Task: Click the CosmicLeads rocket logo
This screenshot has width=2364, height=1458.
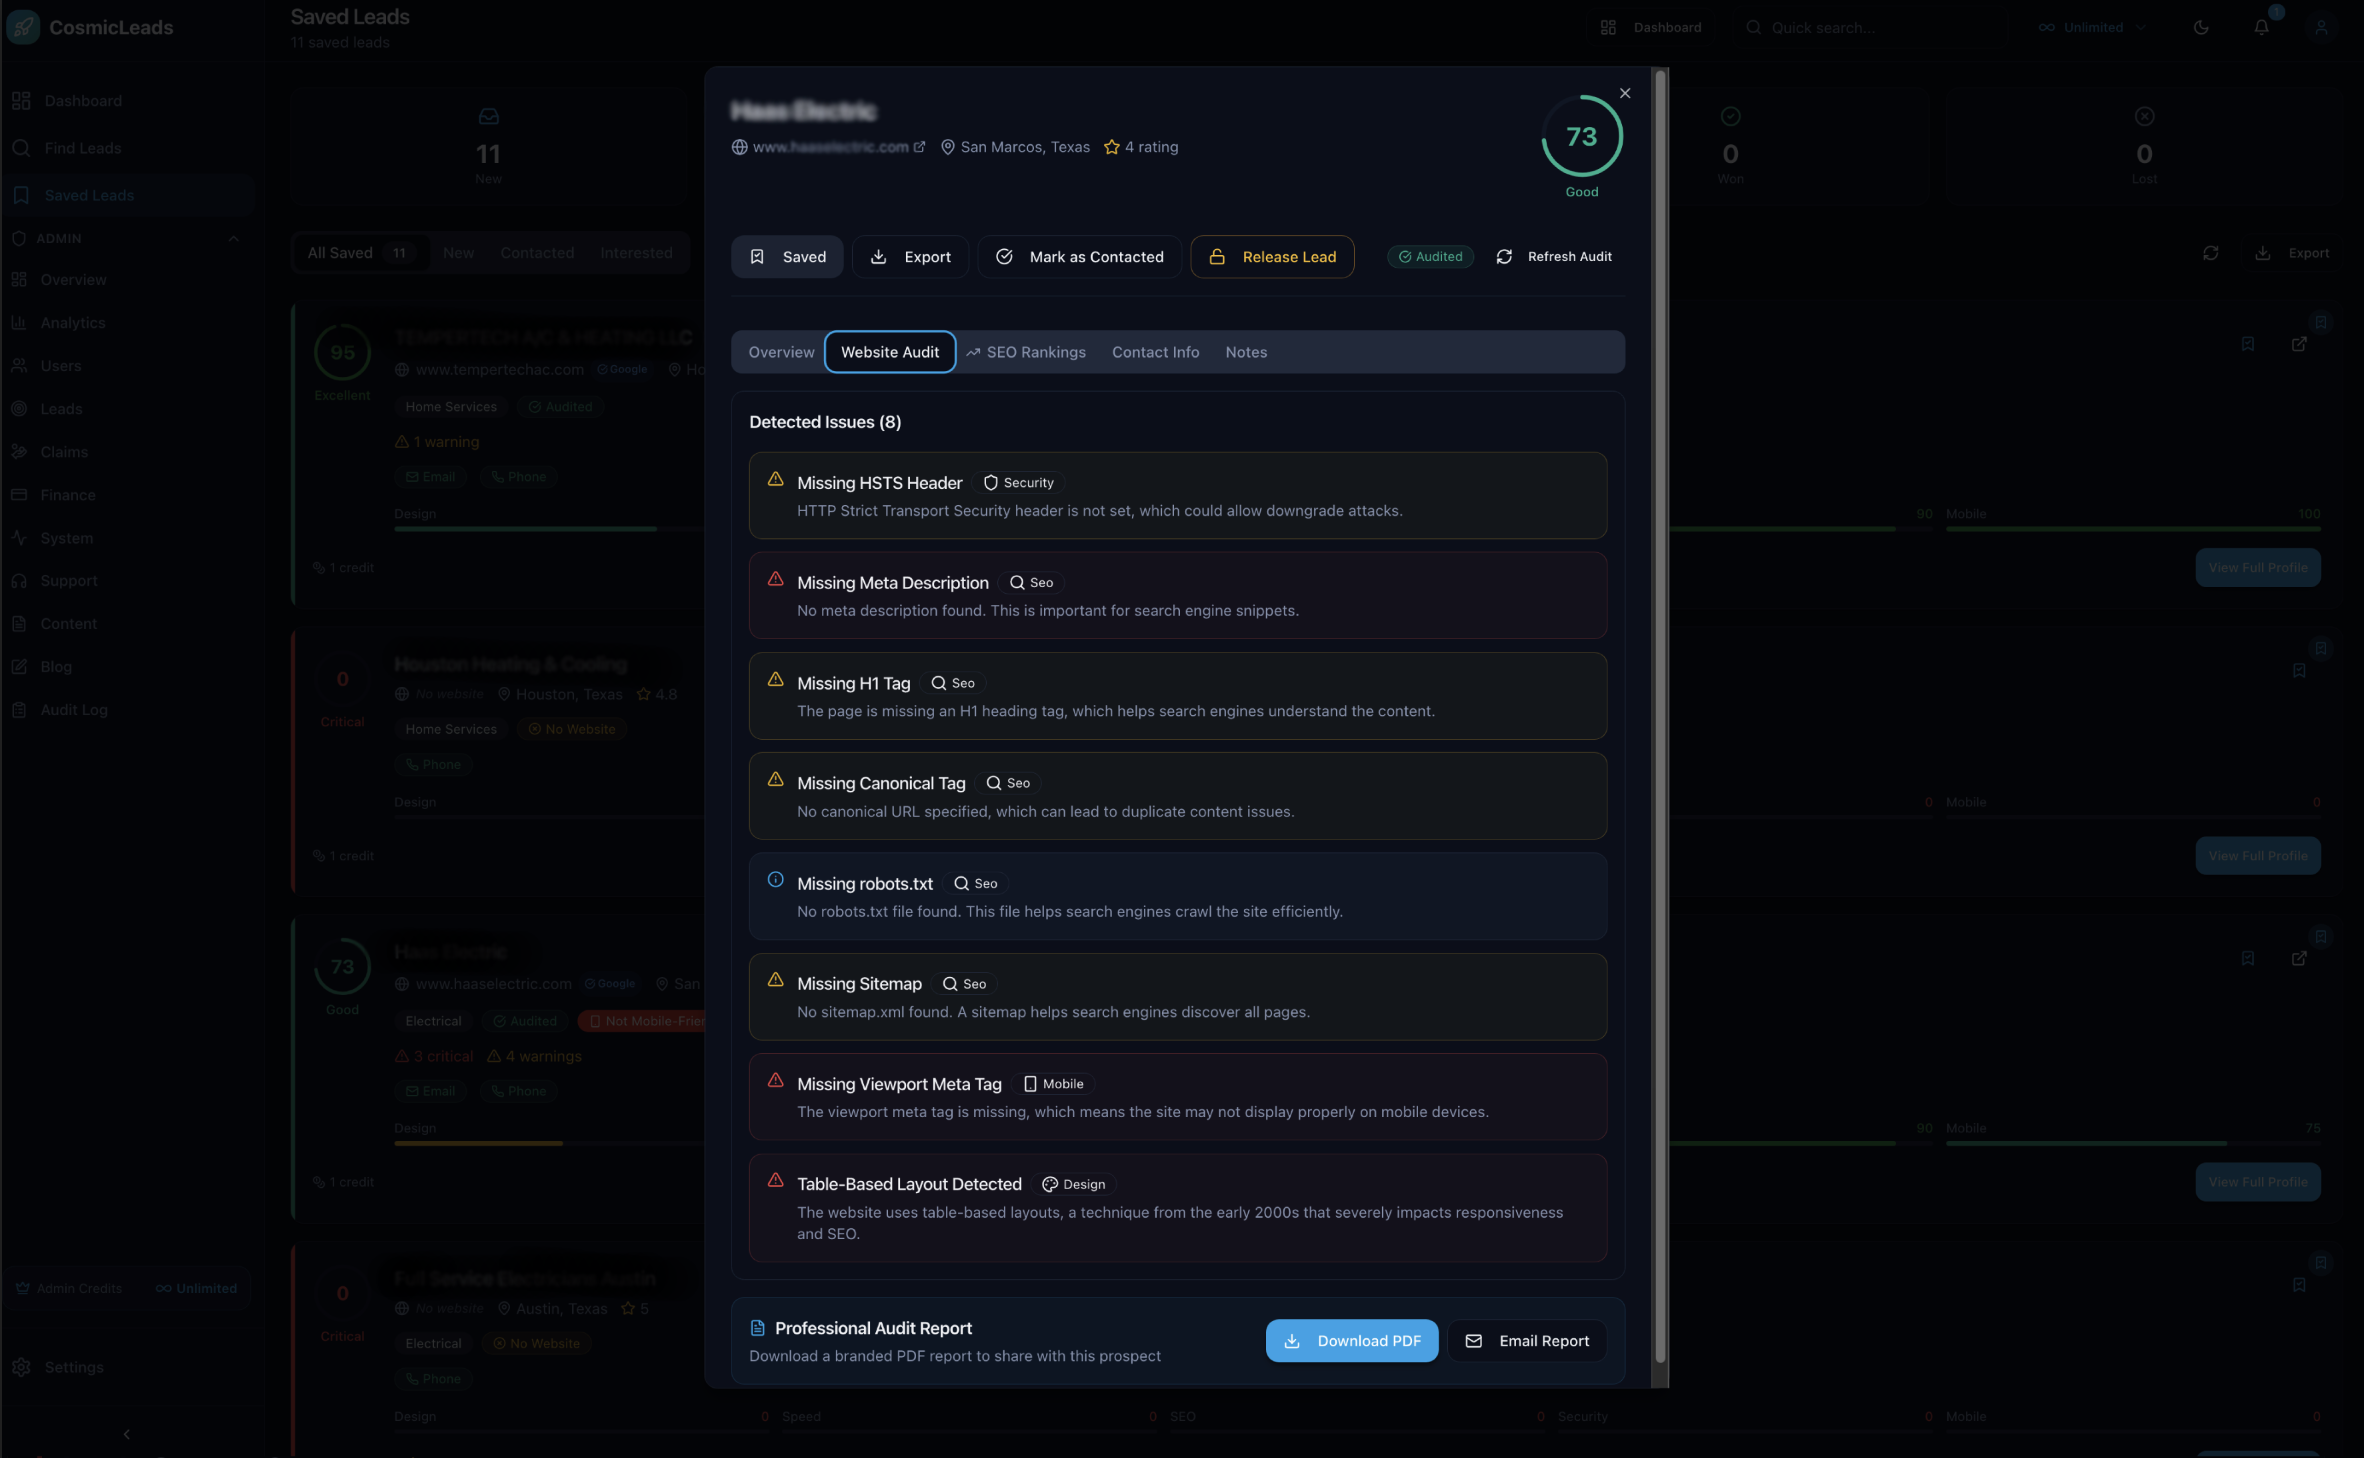Action: tap(23, 26)
